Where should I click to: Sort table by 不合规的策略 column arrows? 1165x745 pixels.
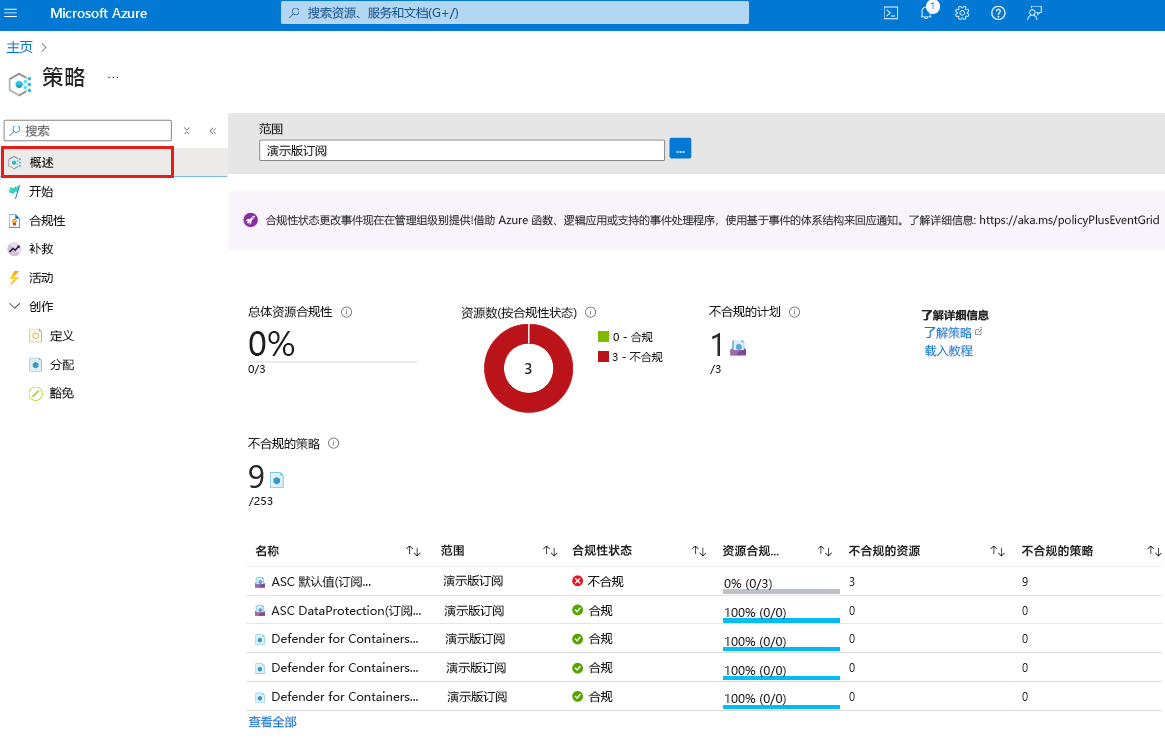click(1154, 551)
